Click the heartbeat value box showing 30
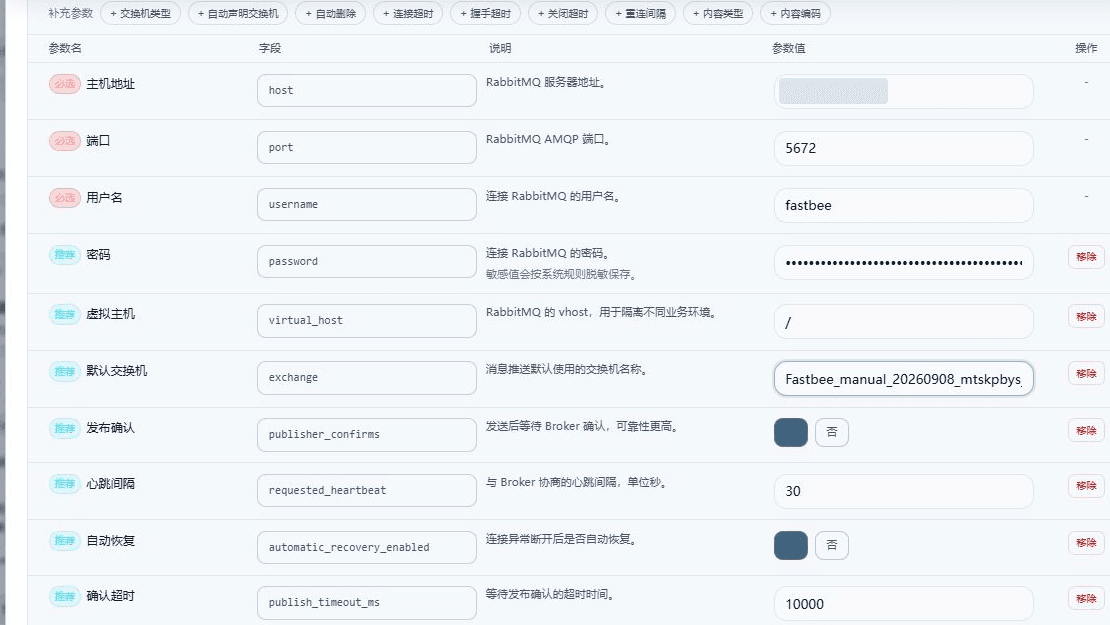This screenshot has height=625, width=1110. [x=903, y=491]
